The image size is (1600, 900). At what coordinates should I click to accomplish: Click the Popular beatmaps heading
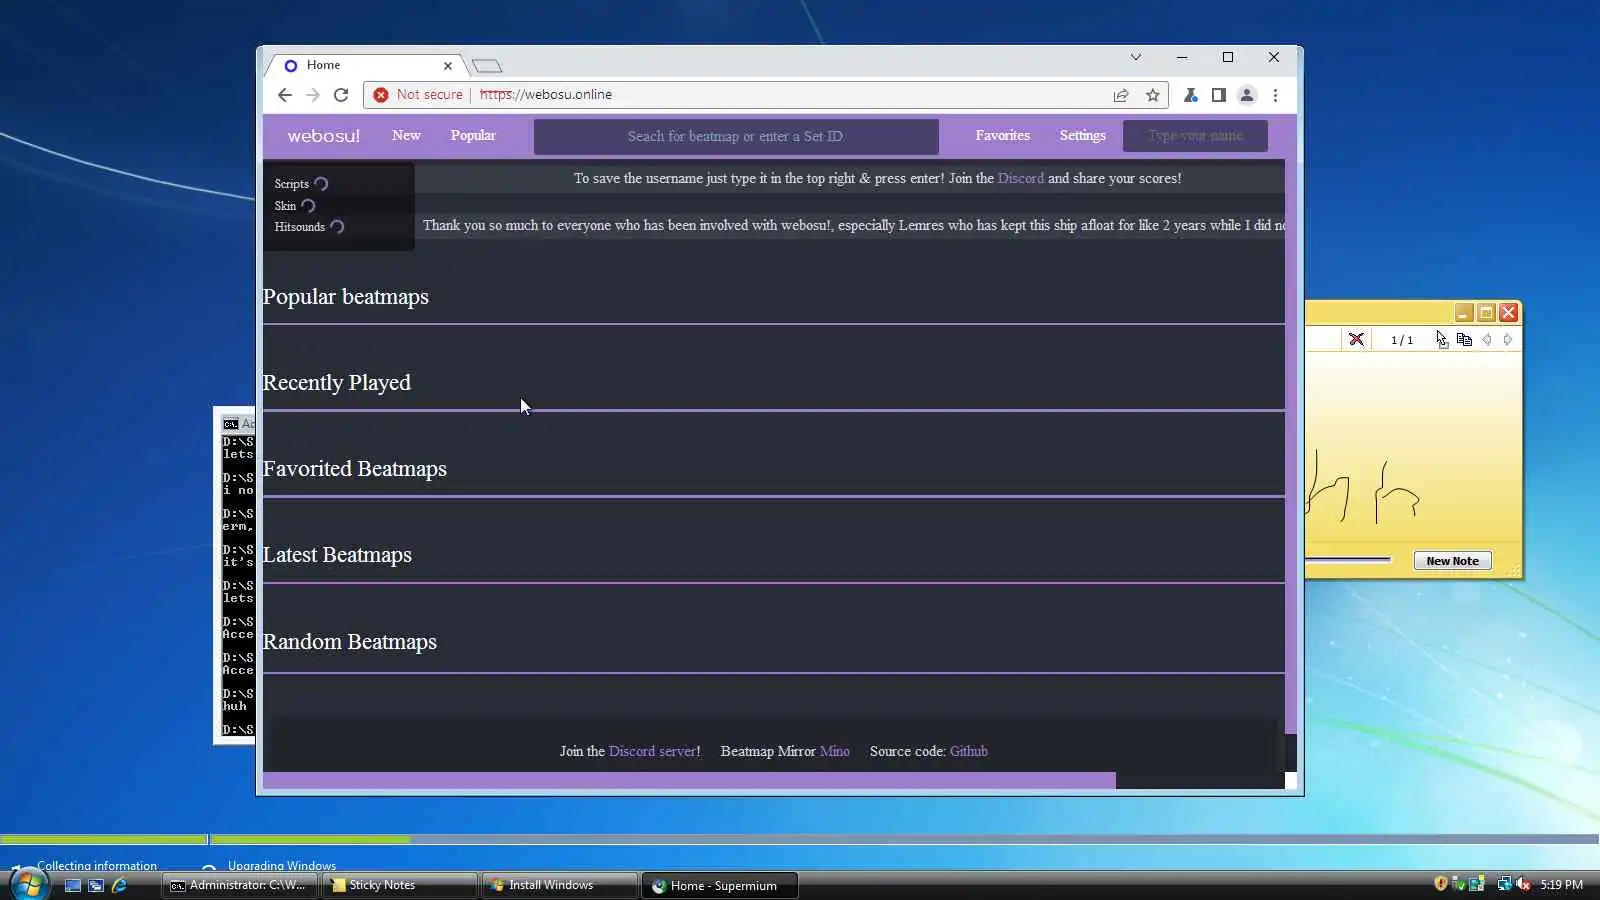point(346,297)
